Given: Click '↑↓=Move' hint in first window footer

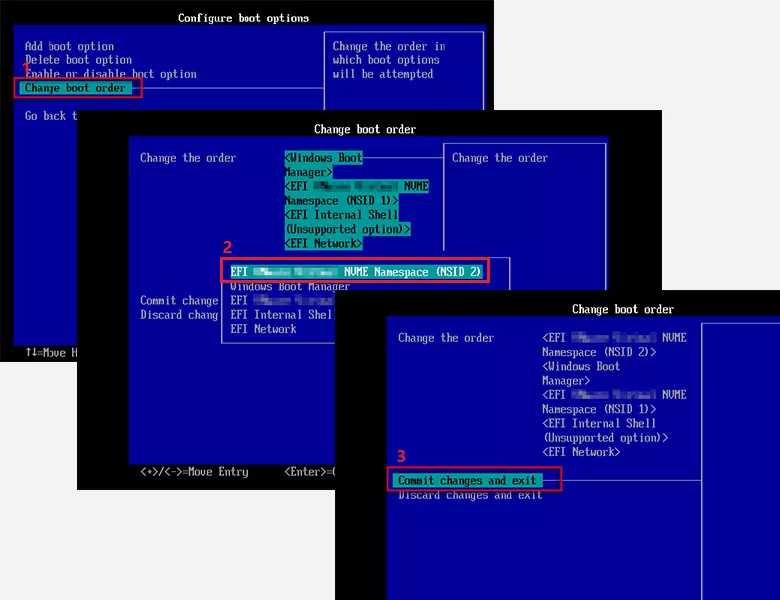Looking at the screenshot, I should pyautogui.click(x=45, y=353).
